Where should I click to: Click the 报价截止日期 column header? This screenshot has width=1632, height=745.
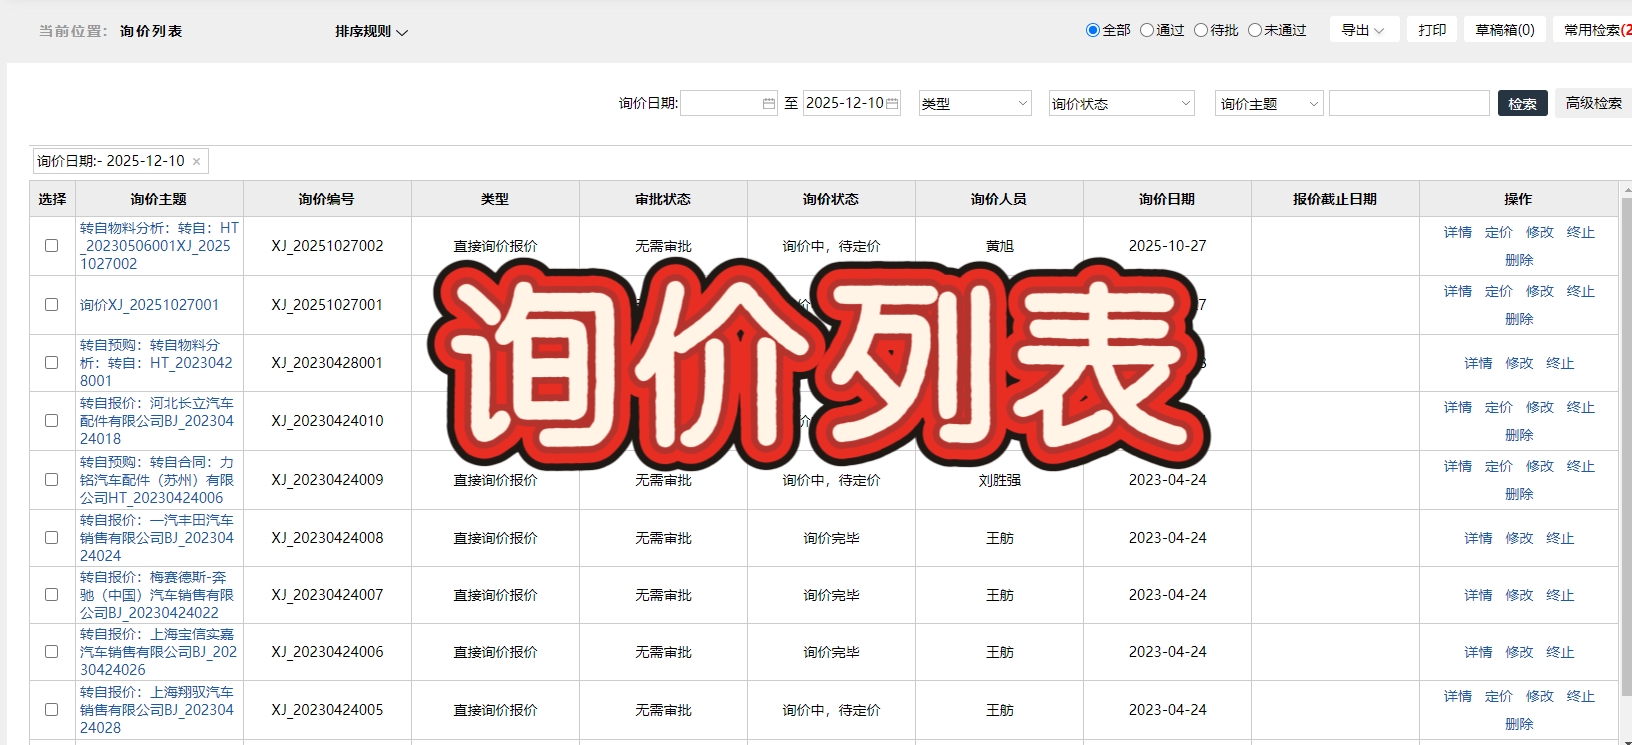(x=1335, y=199)
